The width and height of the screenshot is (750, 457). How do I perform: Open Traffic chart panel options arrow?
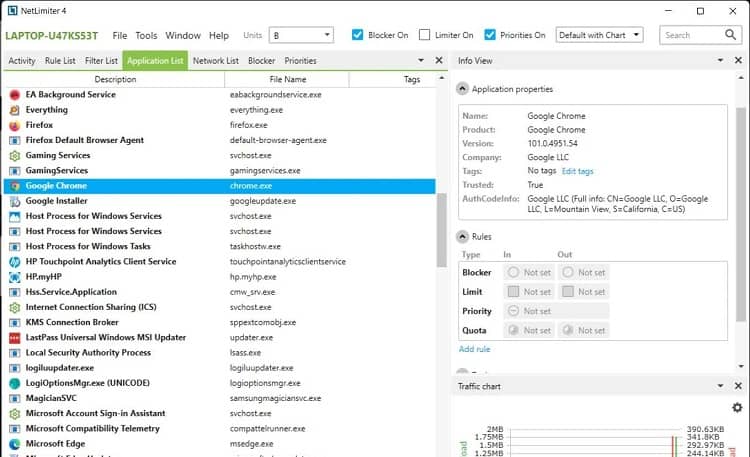click(x=720, y=386)
